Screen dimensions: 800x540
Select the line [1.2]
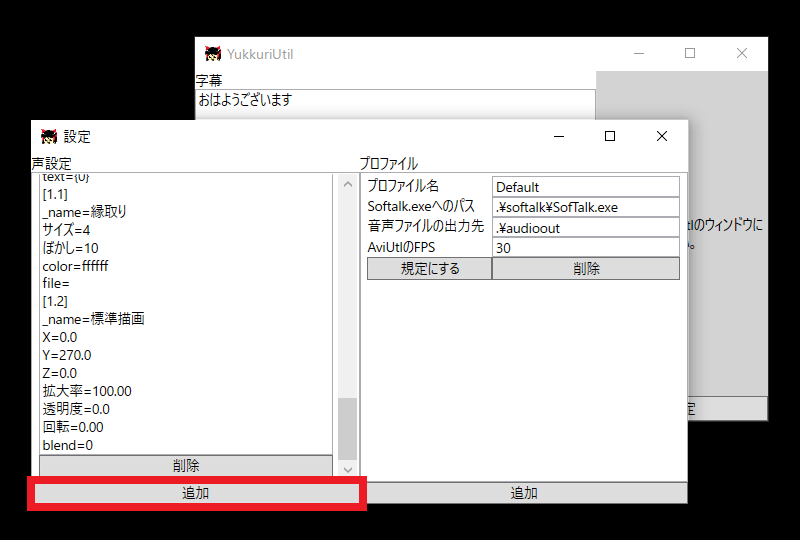tap(55, 301)
